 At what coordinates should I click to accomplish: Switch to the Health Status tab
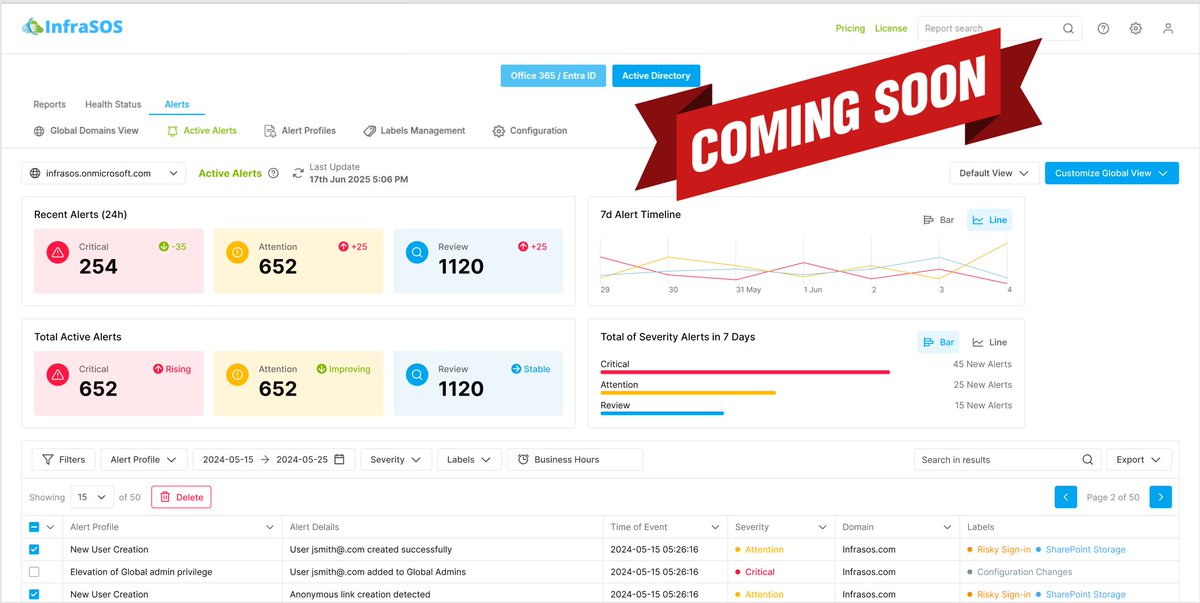tap(113, 104)
